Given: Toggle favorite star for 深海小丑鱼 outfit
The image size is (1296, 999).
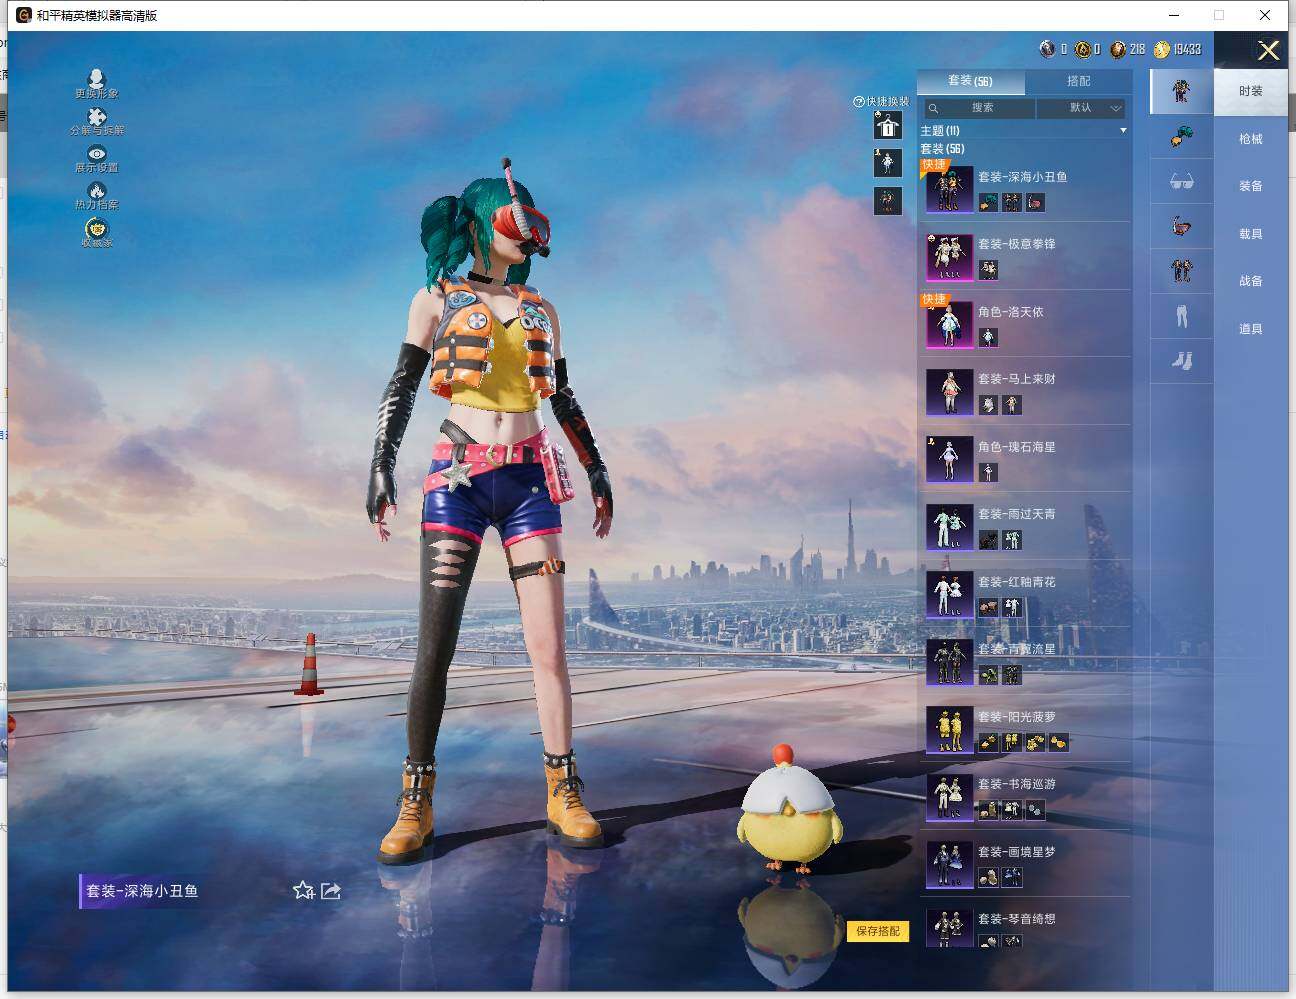Looking at the screenshot, I should (303, 890).
